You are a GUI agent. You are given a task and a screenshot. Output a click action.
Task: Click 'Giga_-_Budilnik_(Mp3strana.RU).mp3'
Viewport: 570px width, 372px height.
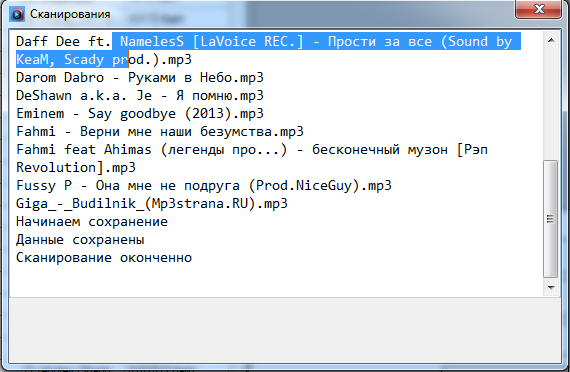[152, 203]
